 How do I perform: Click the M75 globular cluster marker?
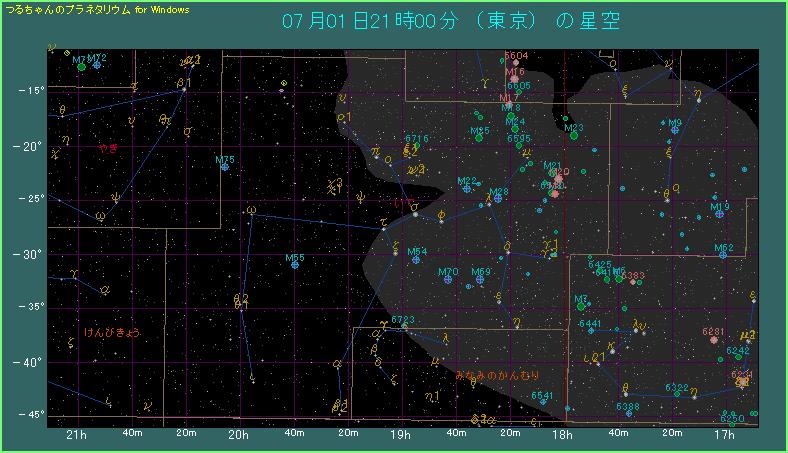225,167
